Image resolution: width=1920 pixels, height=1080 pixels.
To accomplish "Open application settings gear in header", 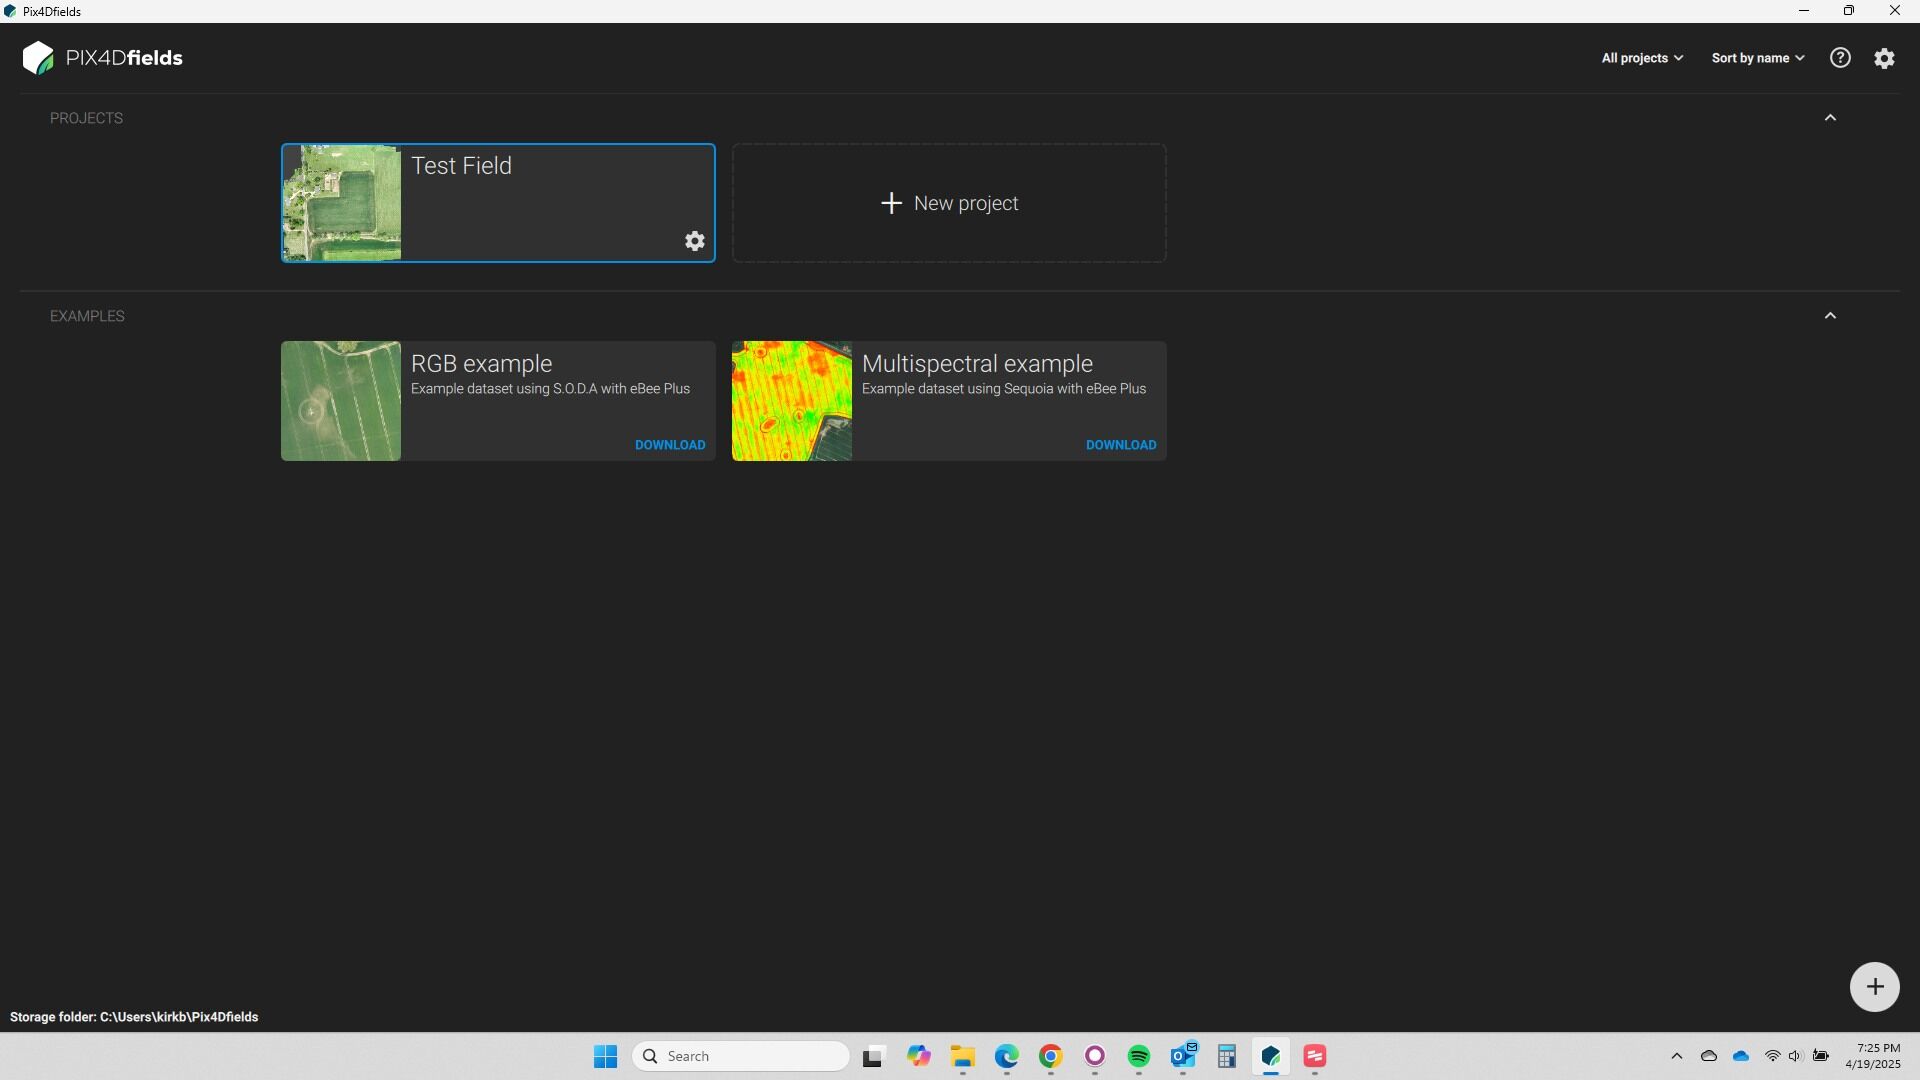I will tap(1884, 58).
